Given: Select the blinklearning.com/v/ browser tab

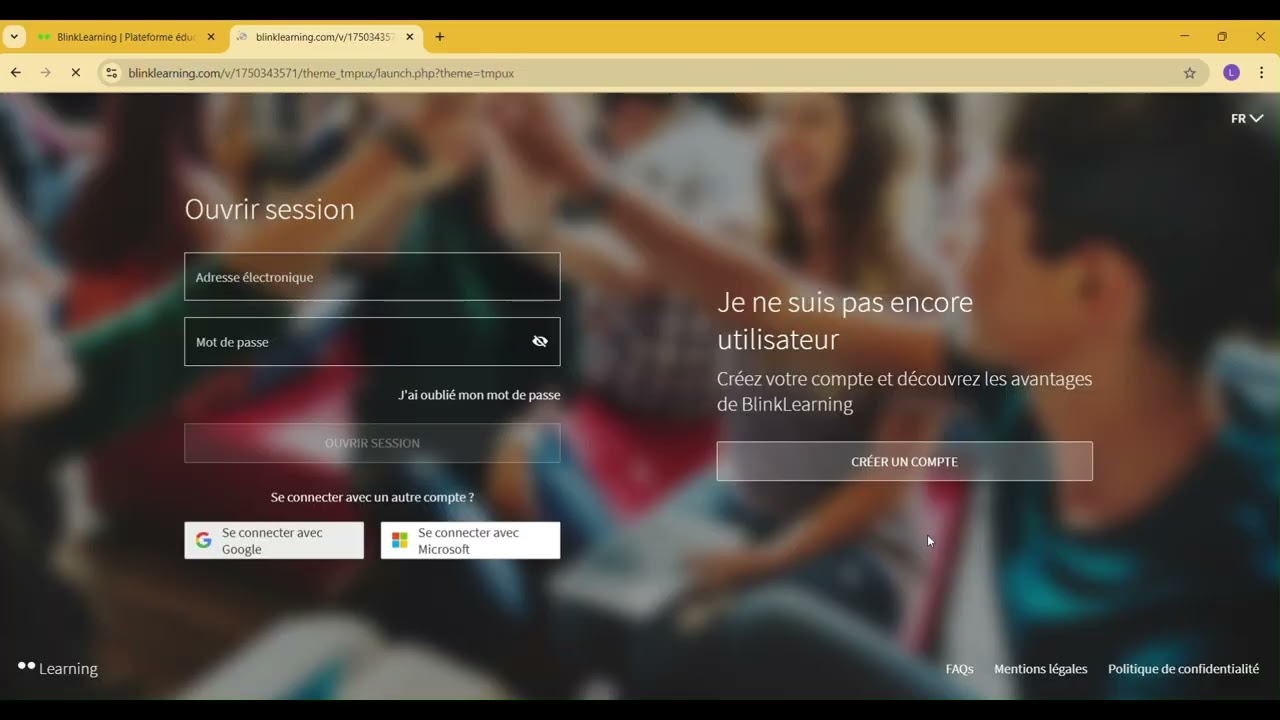Looking at the screenshot, I should [x=325, y=37].
